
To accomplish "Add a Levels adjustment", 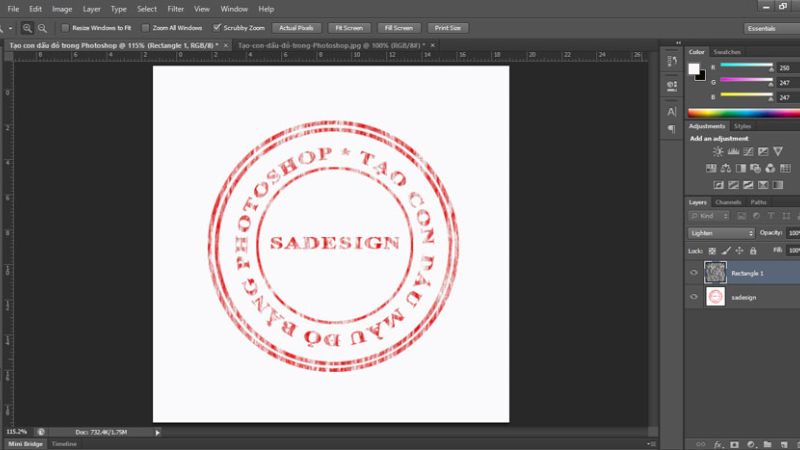I will point(733,152).
